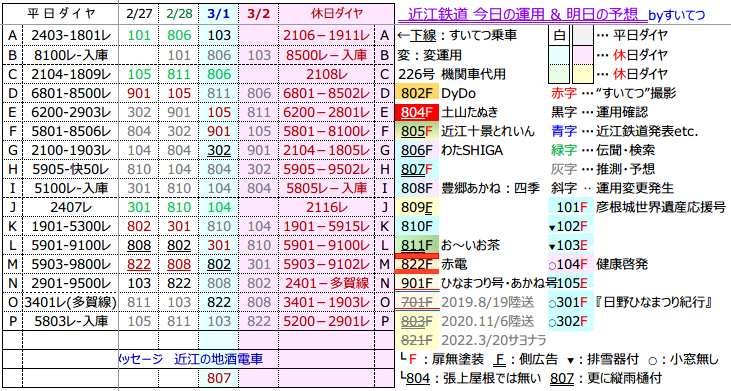Click the red 807 cell in the bottom row
This screenshot has height=391, width=731.
click(x=219, y=378)
